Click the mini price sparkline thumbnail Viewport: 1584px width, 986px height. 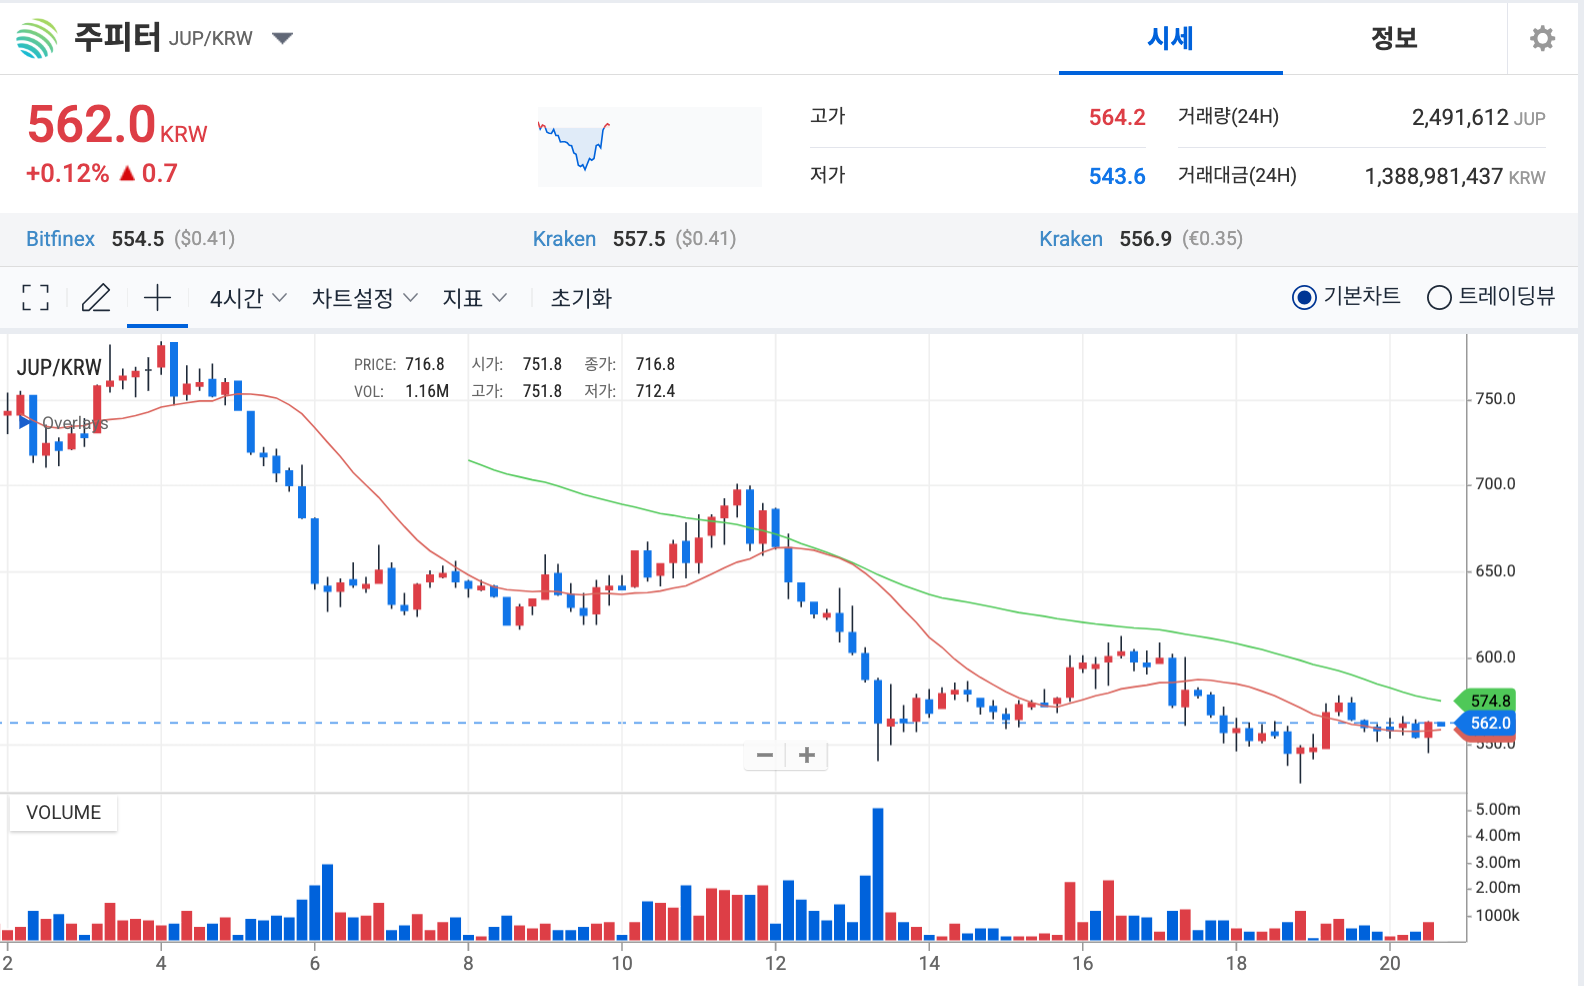(649, 146)
